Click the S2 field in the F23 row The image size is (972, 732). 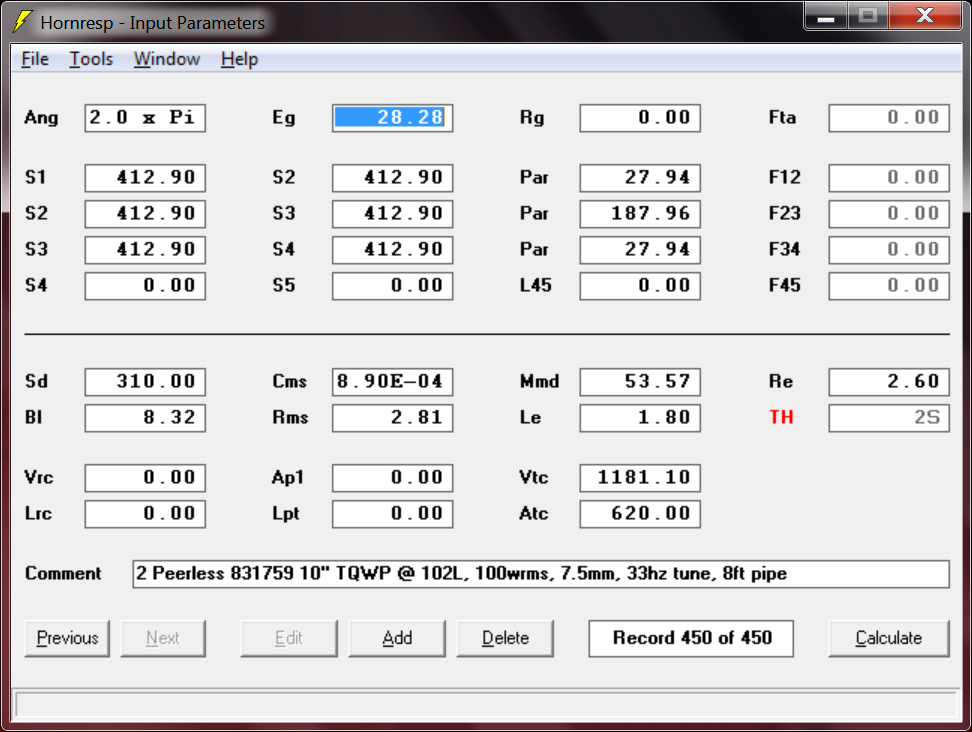click(145, 214)
